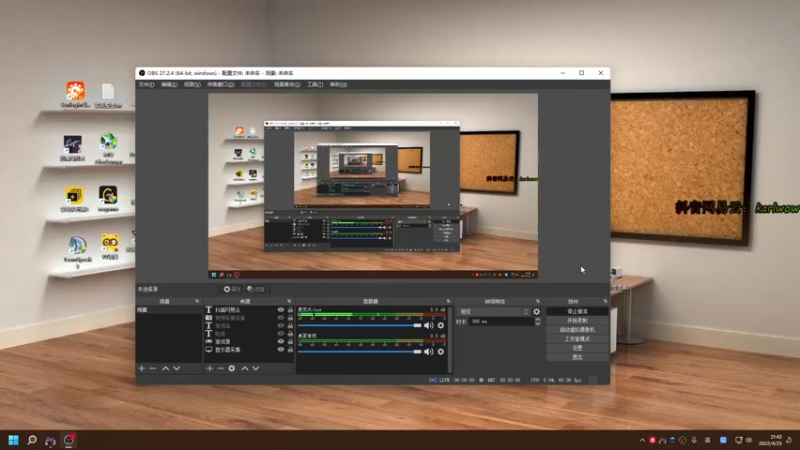Pop out the Audio Mixer (混音器) dock
Viewport: 800px width, 450px height.
(448, 302)
